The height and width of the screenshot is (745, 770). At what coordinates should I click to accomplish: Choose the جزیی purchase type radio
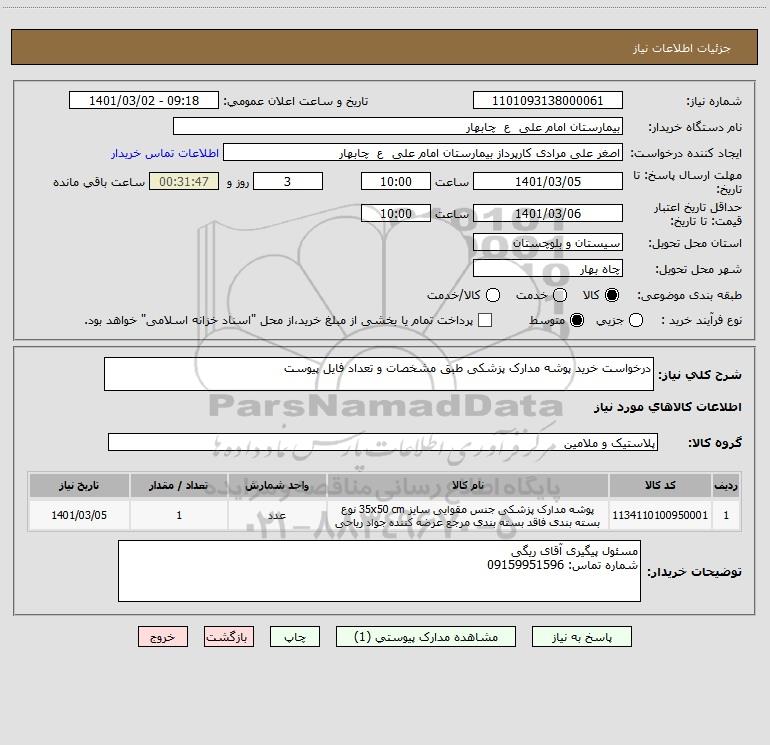pyautogui.click(x=636, y=320)
